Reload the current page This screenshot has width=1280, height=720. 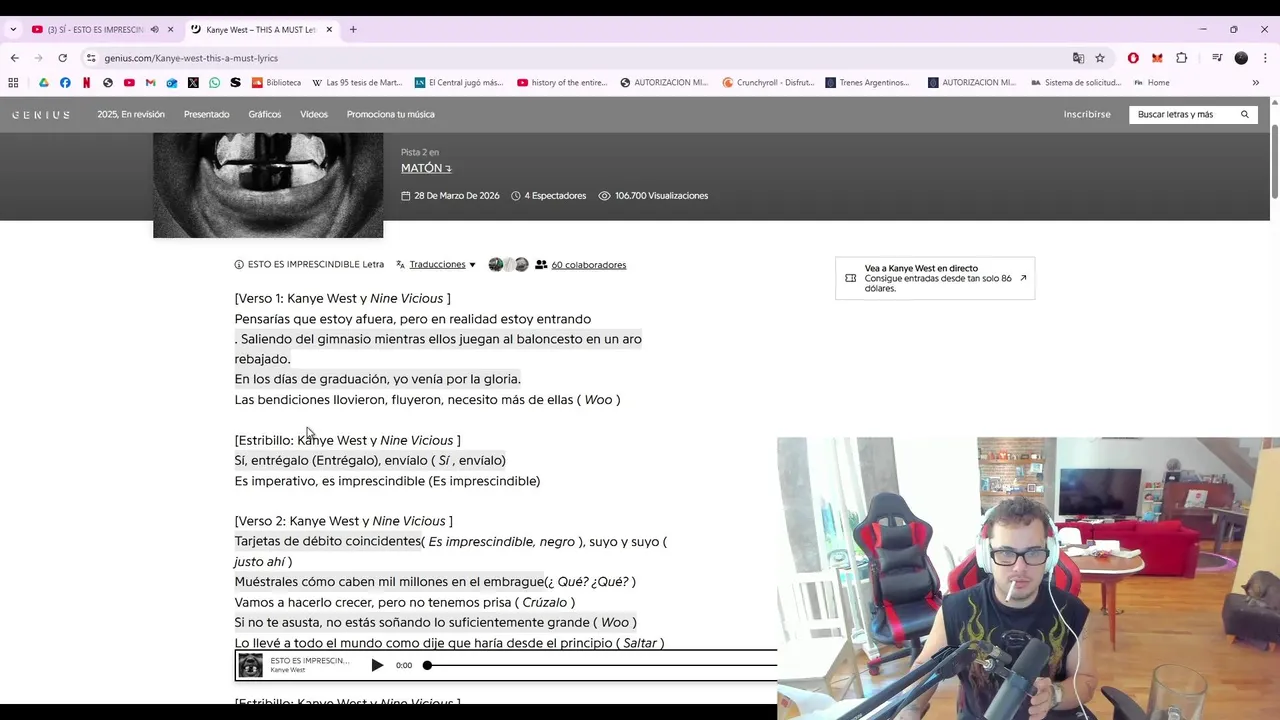coord(62,58)
